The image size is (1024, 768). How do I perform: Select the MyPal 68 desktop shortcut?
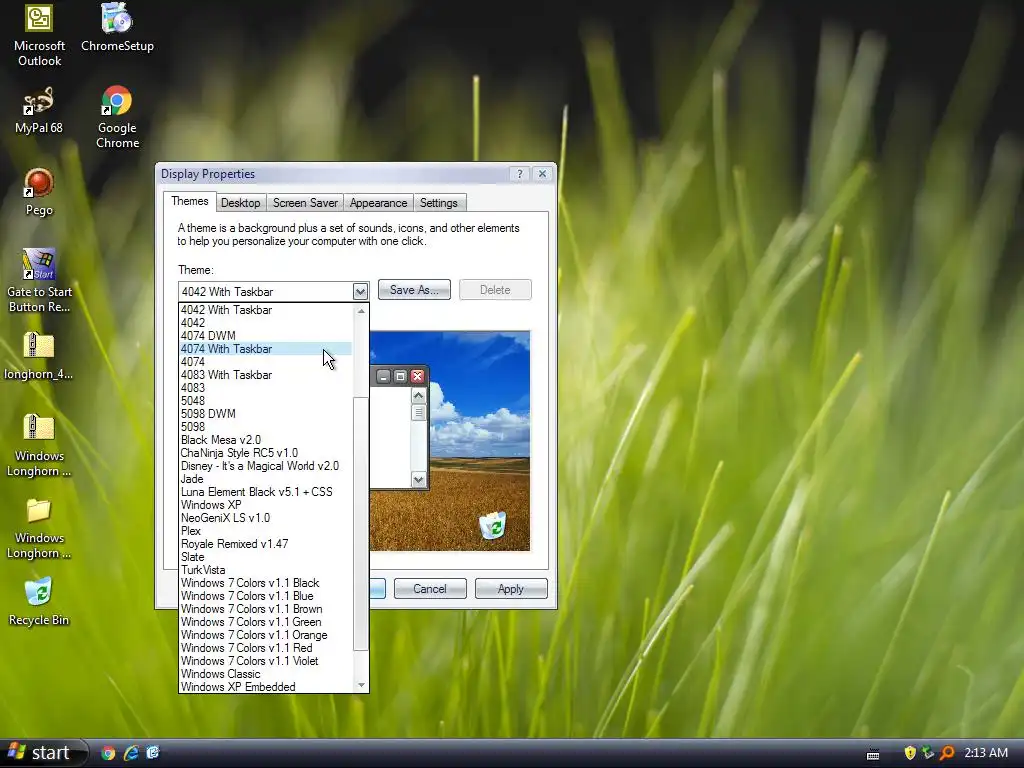coord(39,110)
